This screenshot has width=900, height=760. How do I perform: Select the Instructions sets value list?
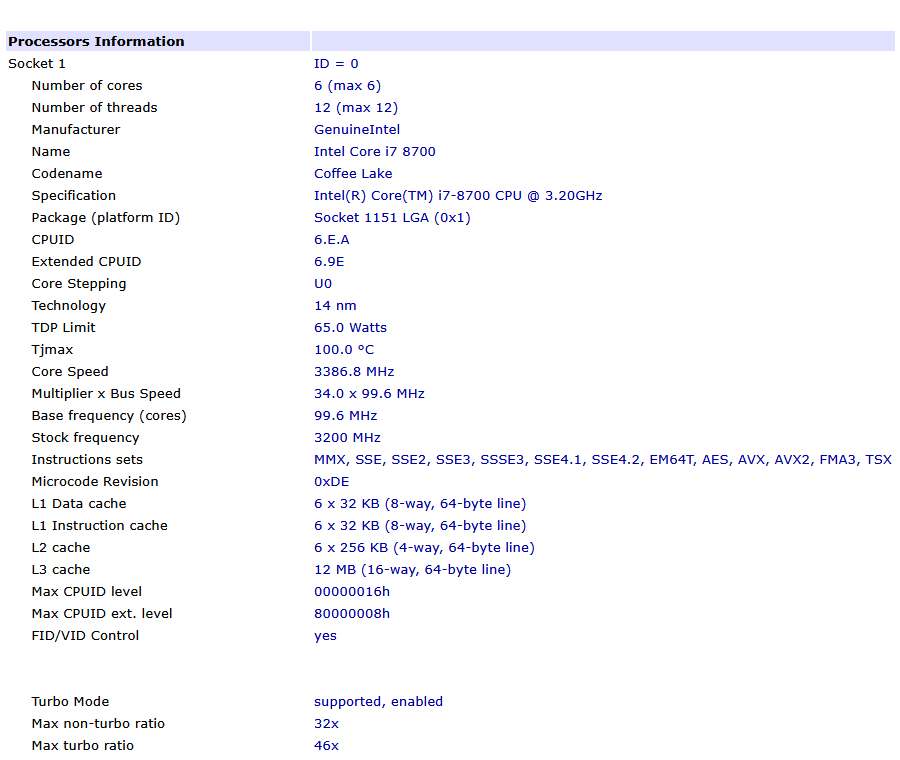click(603, 460)
